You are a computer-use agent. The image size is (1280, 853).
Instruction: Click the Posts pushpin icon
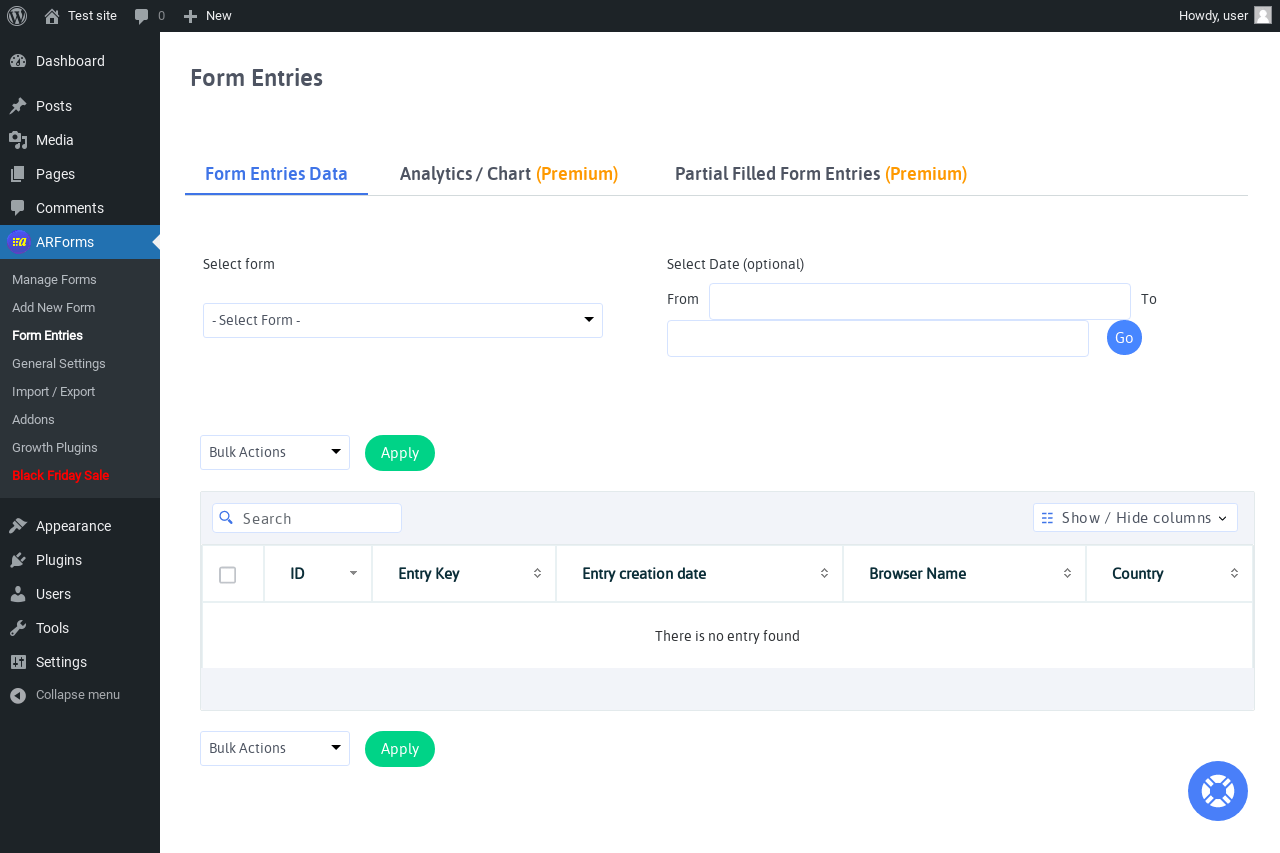pyautogui.click(x=18, y=106)
